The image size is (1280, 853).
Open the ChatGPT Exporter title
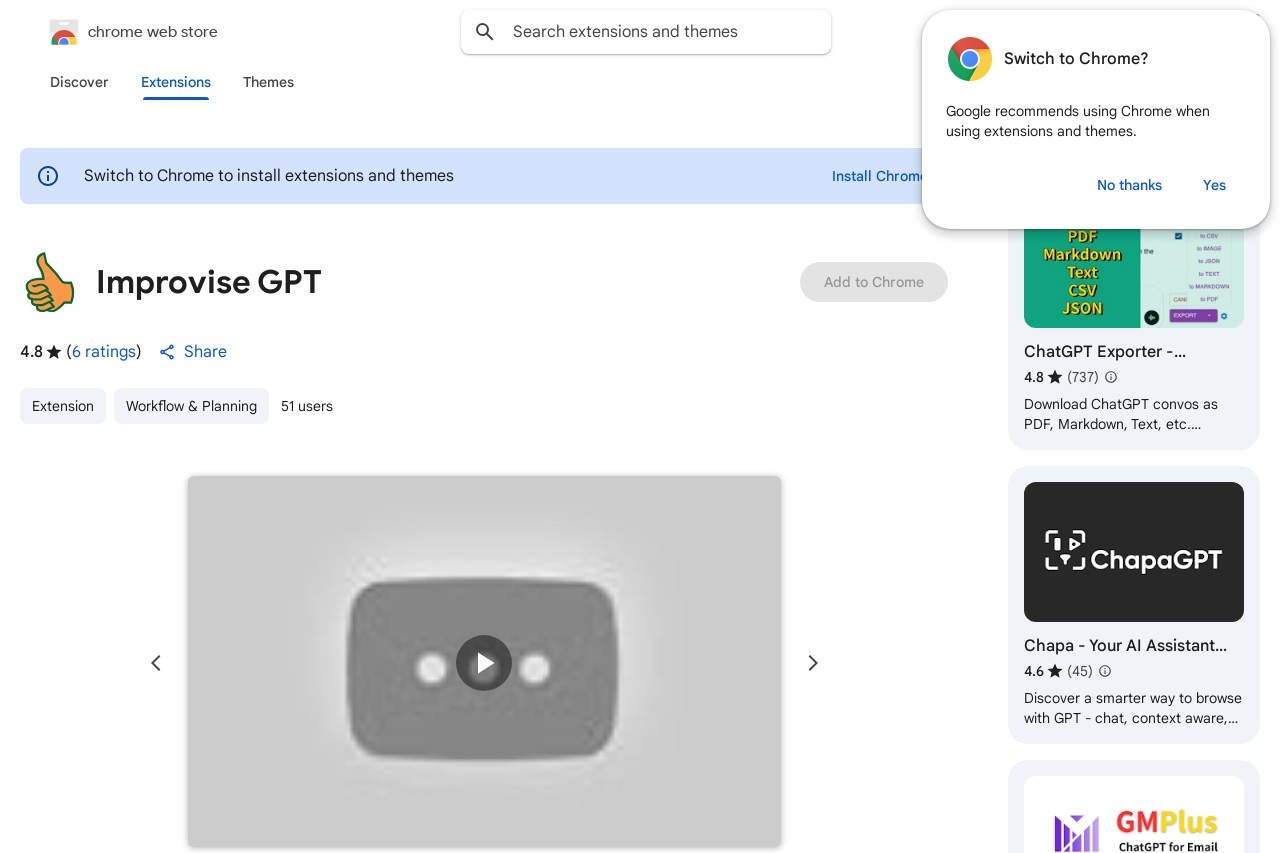point(1105,352)
